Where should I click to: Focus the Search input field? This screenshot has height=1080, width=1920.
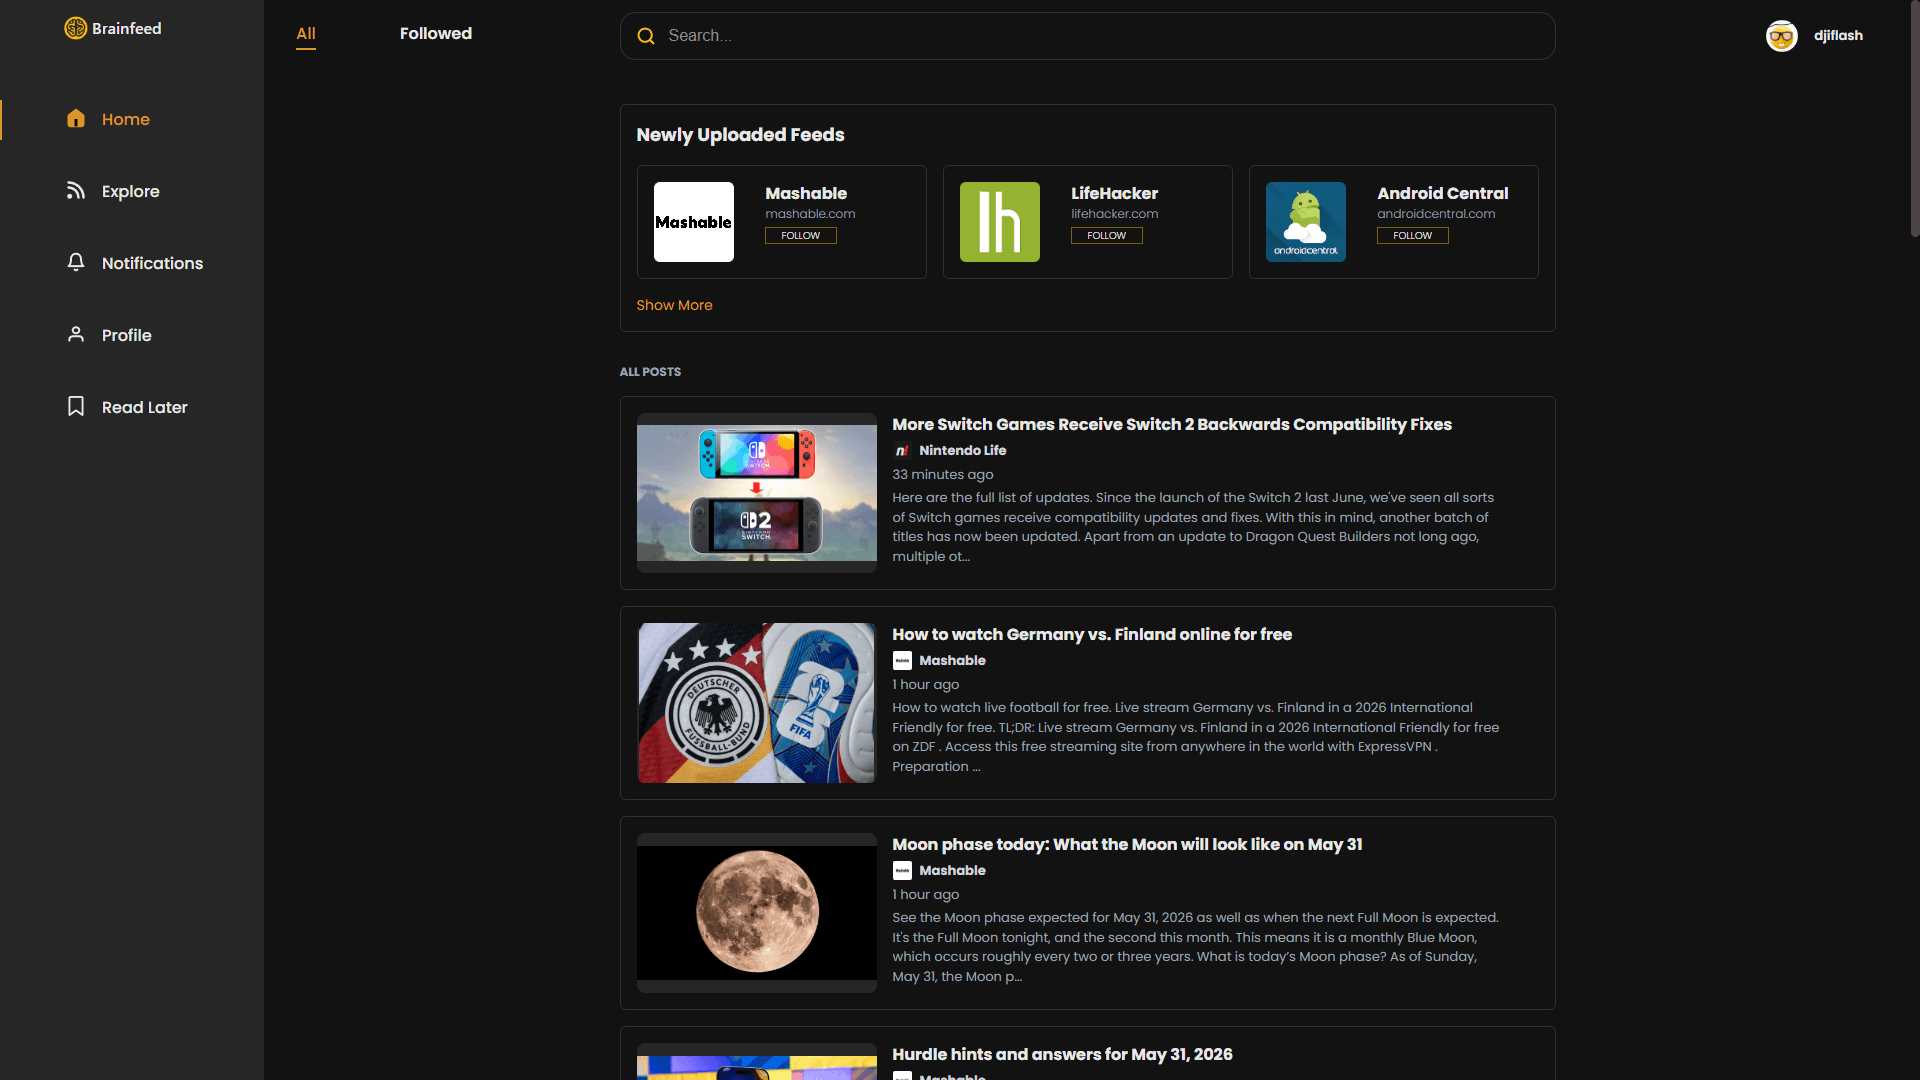tap(1088, 36)
